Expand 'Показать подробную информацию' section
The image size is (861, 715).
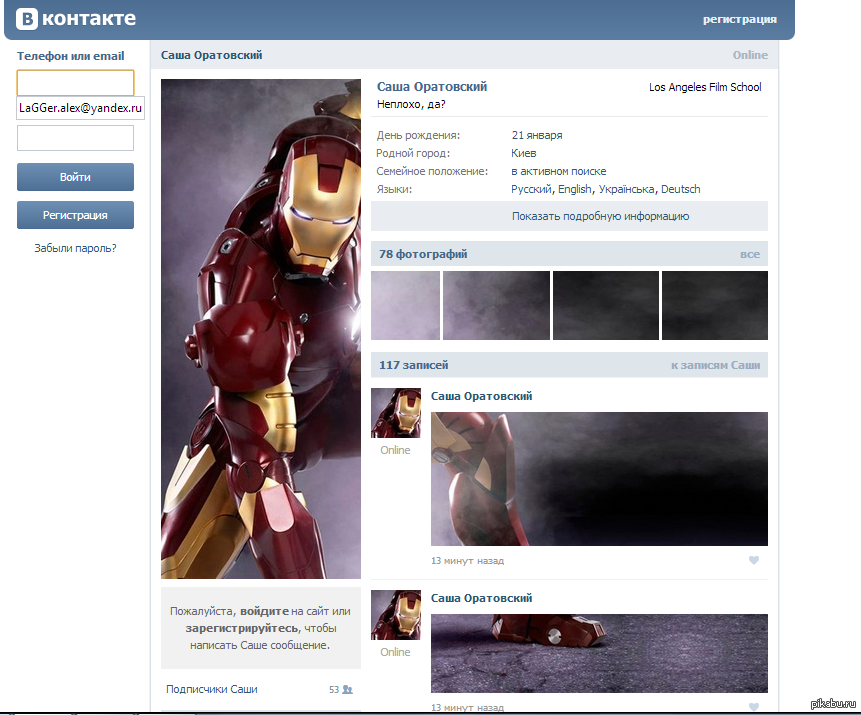(x=569, y=216)
